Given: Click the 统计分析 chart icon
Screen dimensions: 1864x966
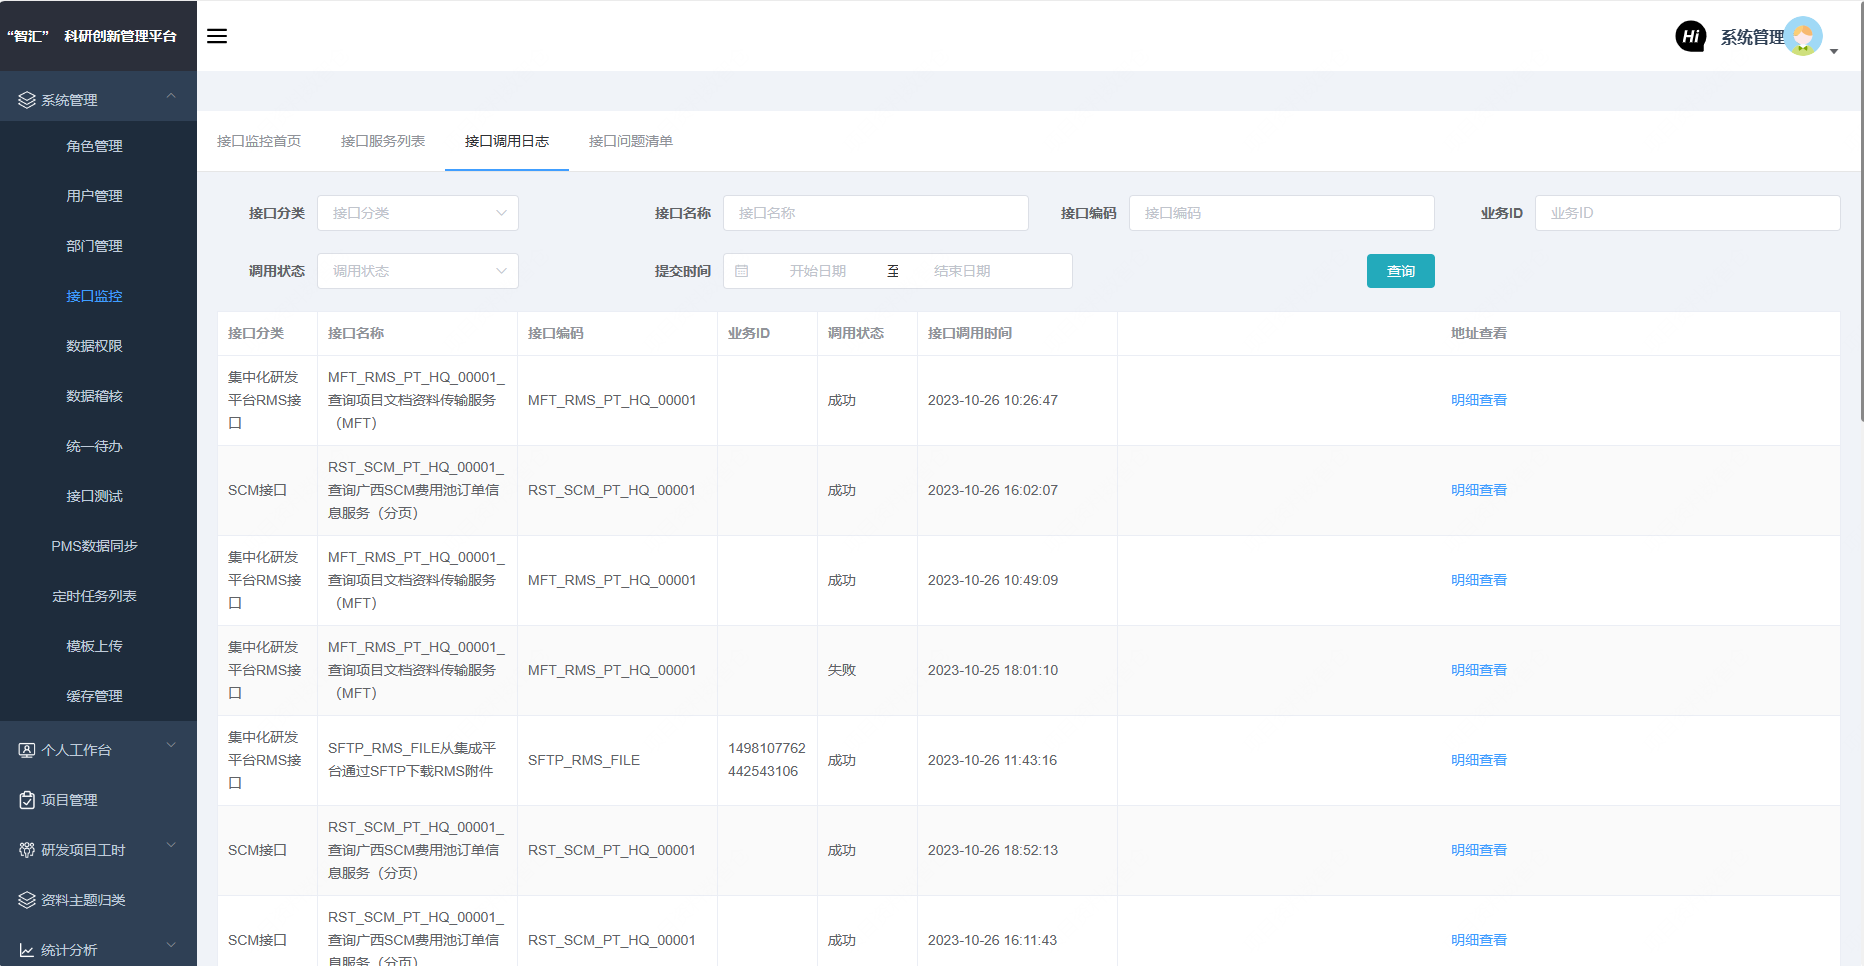Looking at the screenshot, I should (27, 950).
